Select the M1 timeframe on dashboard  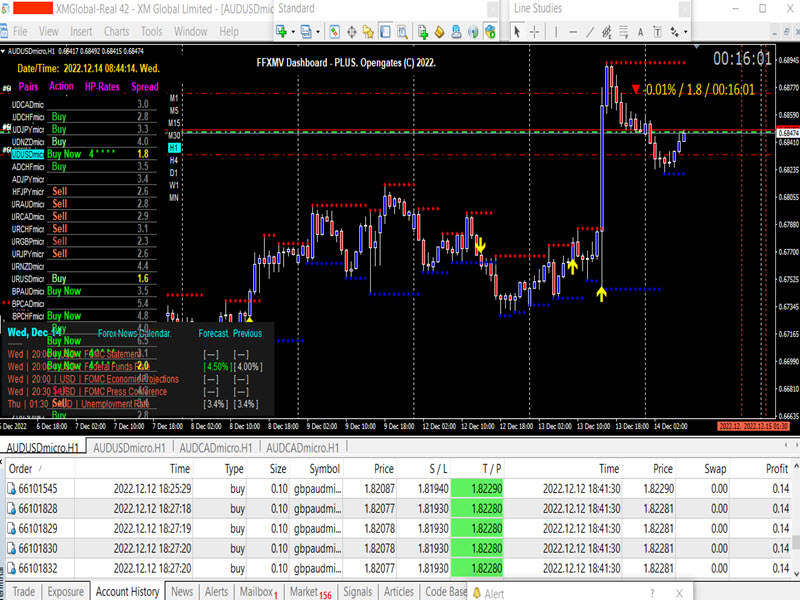(x=174, y=98)
